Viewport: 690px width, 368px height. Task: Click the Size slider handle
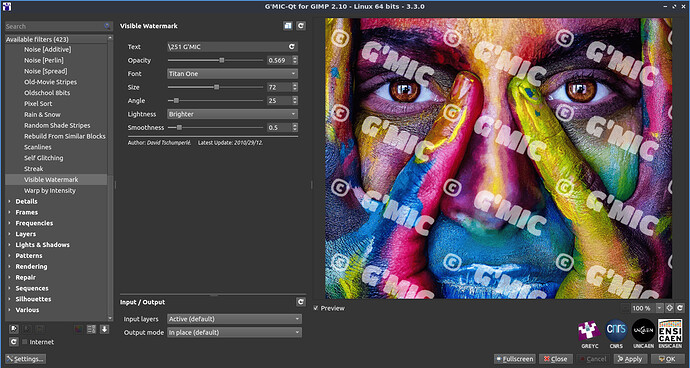coord(217,87)
